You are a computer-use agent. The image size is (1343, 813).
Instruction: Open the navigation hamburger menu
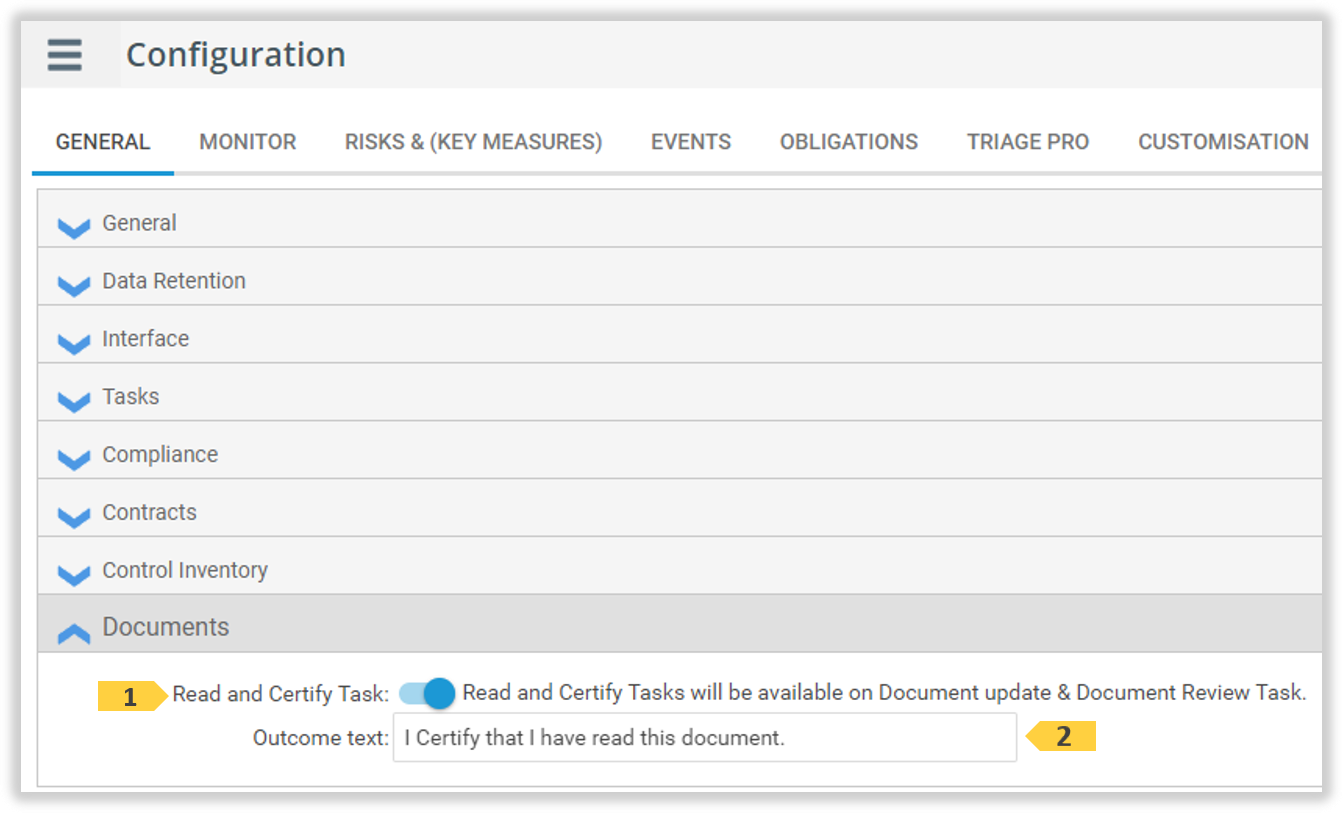click(x=63, y=55)
